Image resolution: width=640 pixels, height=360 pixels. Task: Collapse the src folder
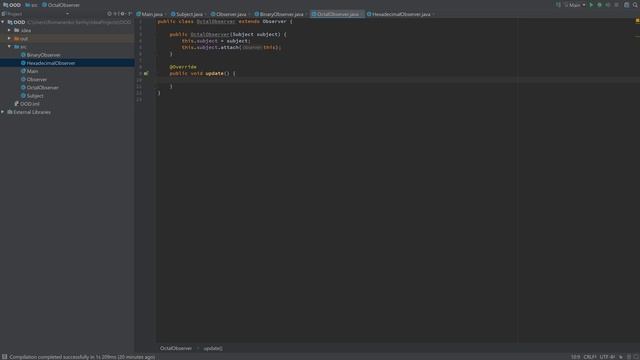(x=9, y=47)
